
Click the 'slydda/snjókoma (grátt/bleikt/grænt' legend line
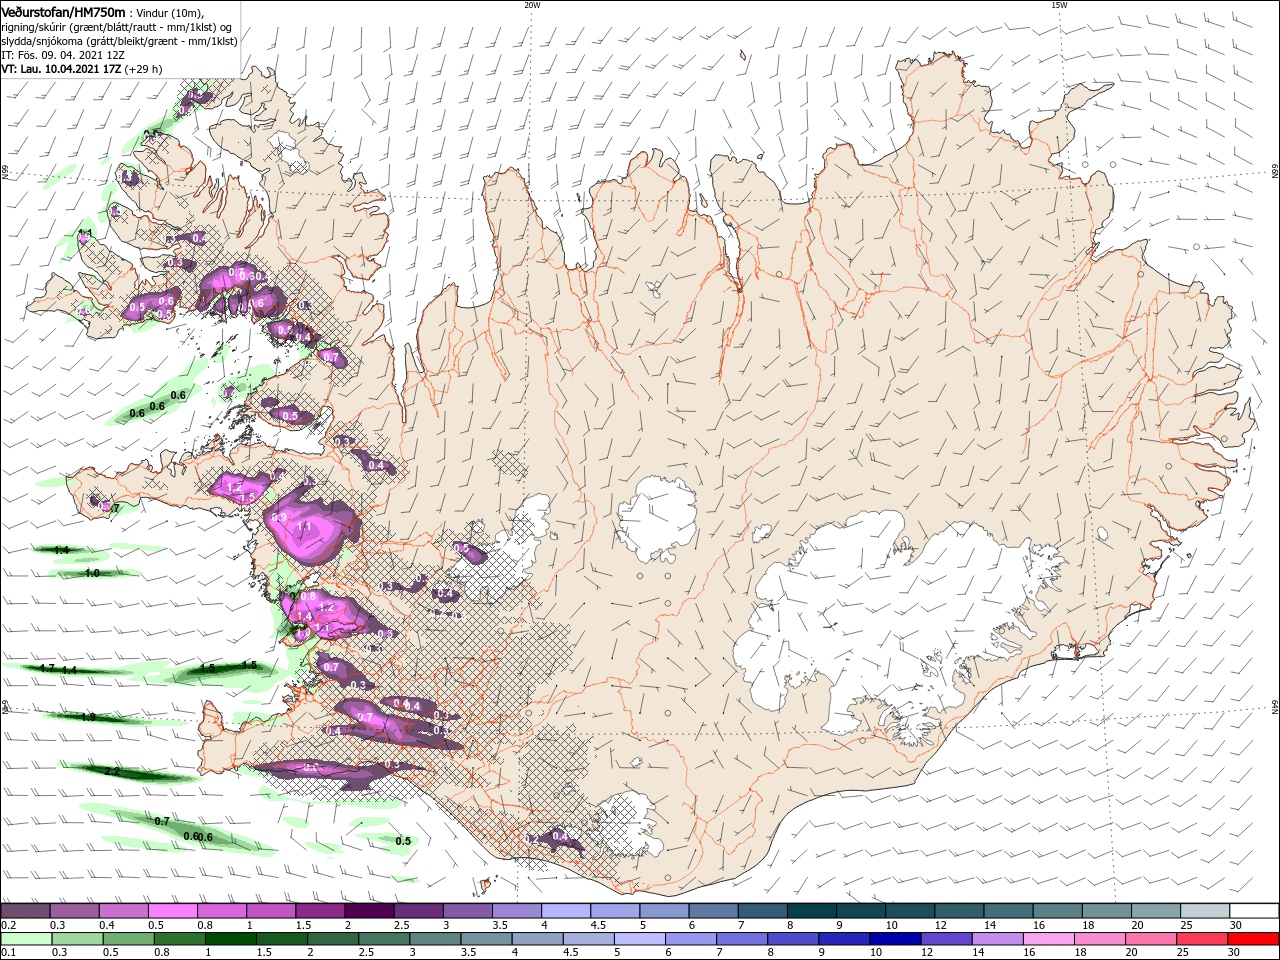coord(119,40)
